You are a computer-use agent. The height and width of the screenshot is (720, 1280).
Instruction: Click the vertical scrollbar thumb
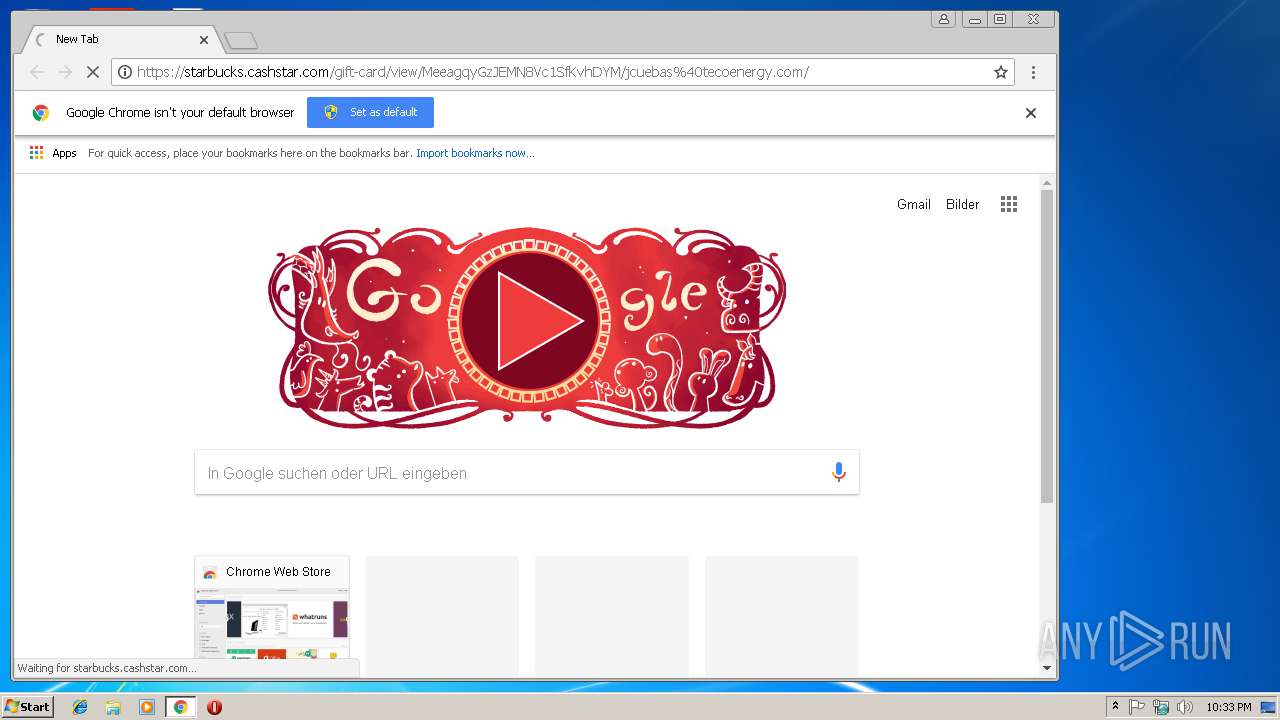(x=1047, y=345)
